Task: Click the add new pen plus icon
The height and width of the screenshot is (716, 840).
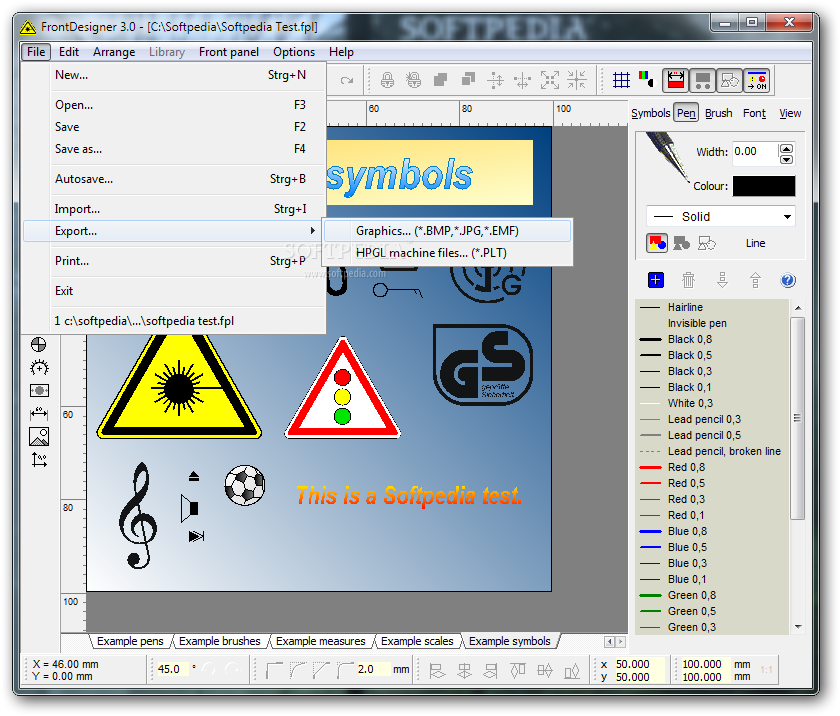Action: [656, 280]
